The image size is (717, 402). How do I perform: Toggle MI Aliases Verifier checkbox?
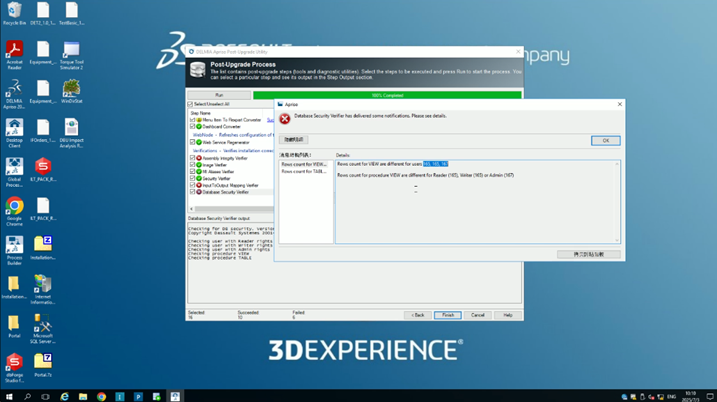pyautogui.click(x=193, y=172)
